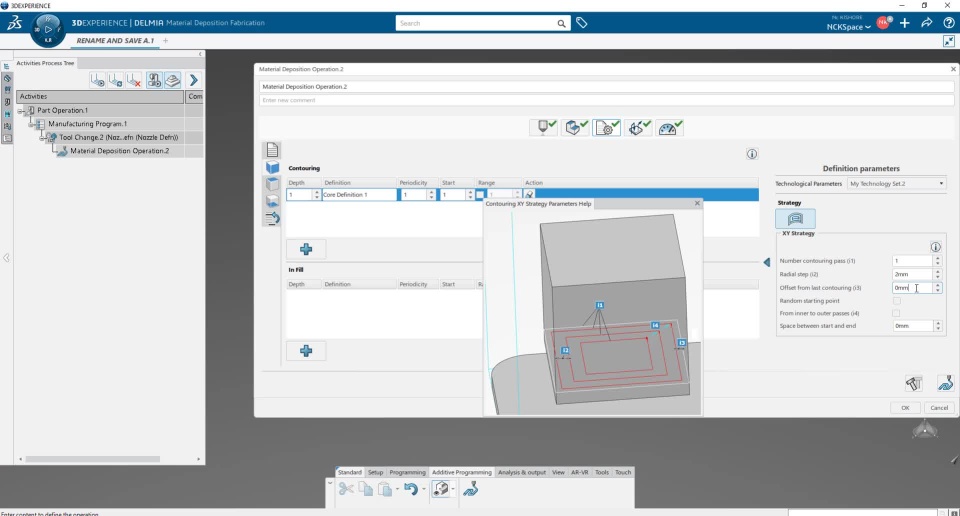Collapse the Definition parameters panel arrow

pos(767,262)
